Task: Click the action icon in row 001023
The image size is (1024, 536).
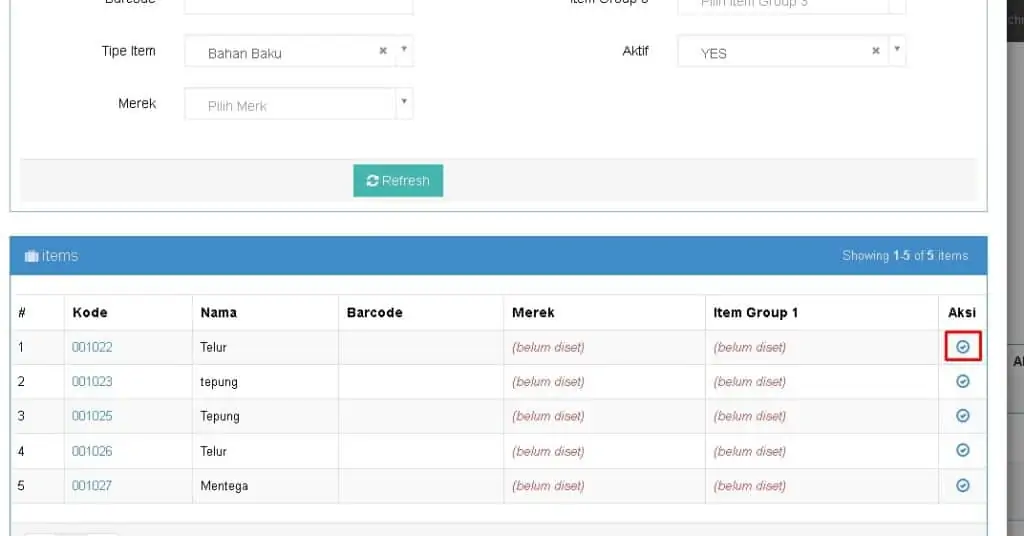Action: [x=962, y=381]
